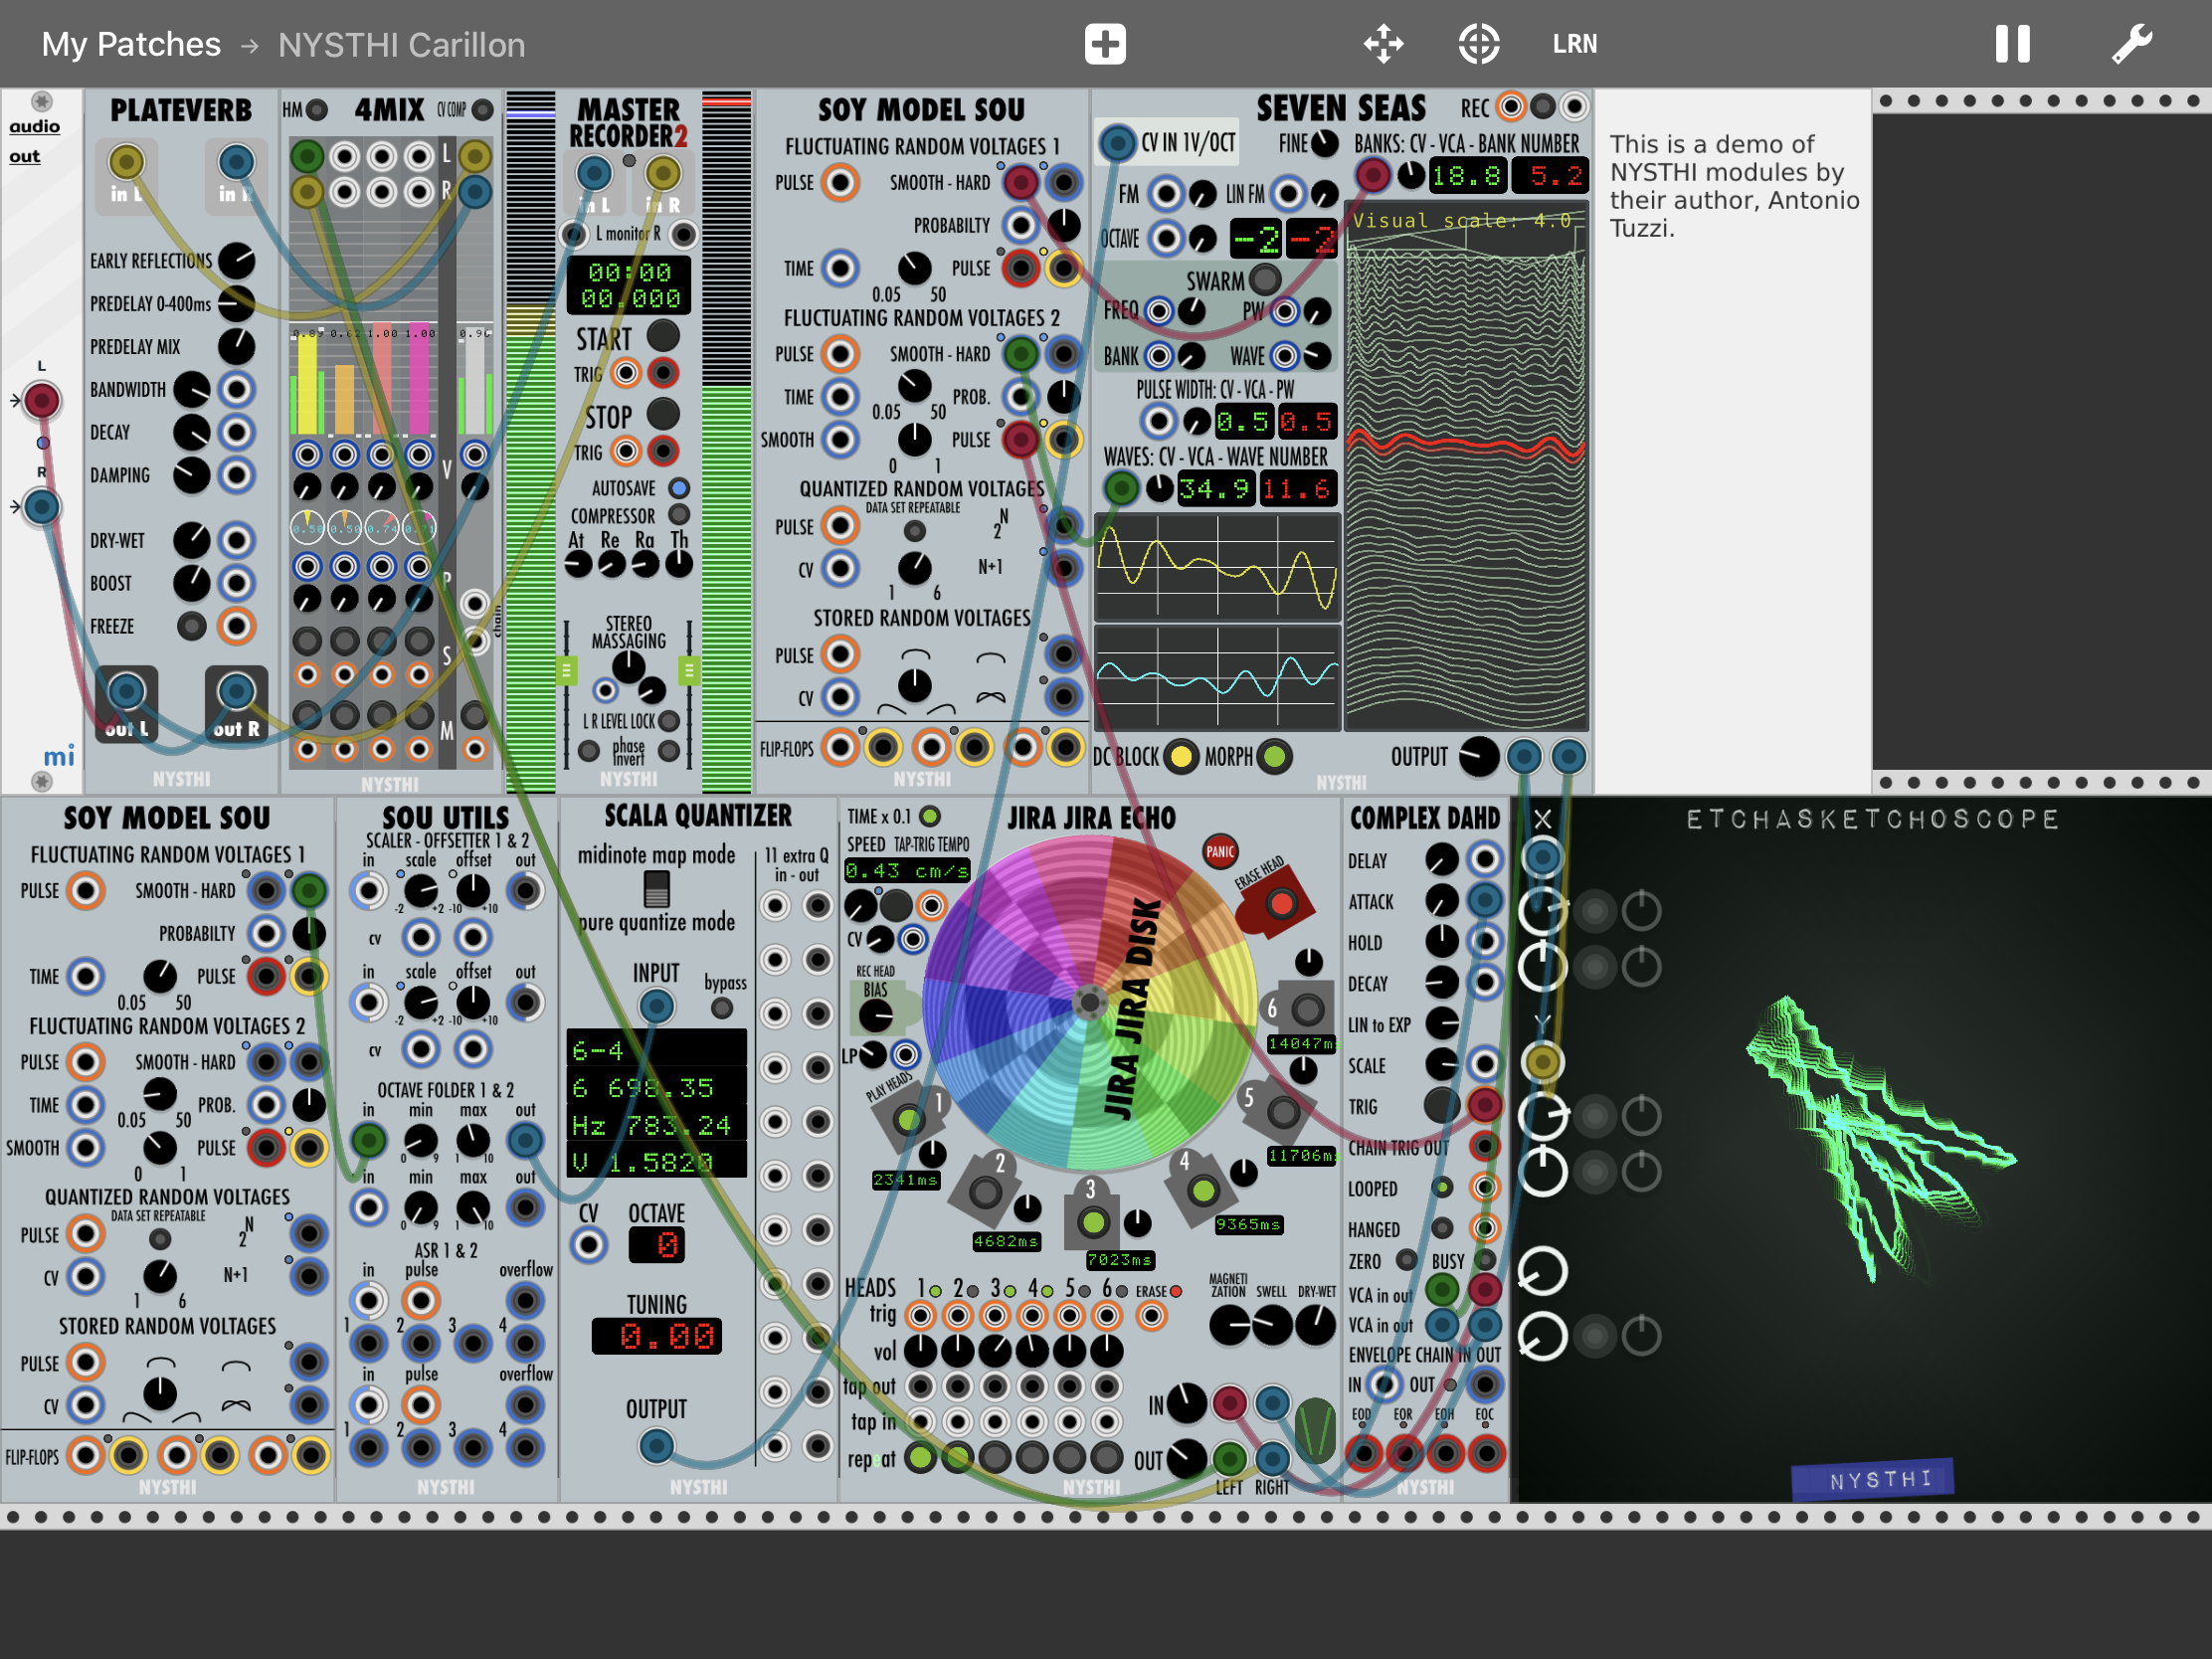Select Master Recorder in L jack
Image resolution: width=2212 pixels, height=1659 pixels.
[x=594, y=174]
